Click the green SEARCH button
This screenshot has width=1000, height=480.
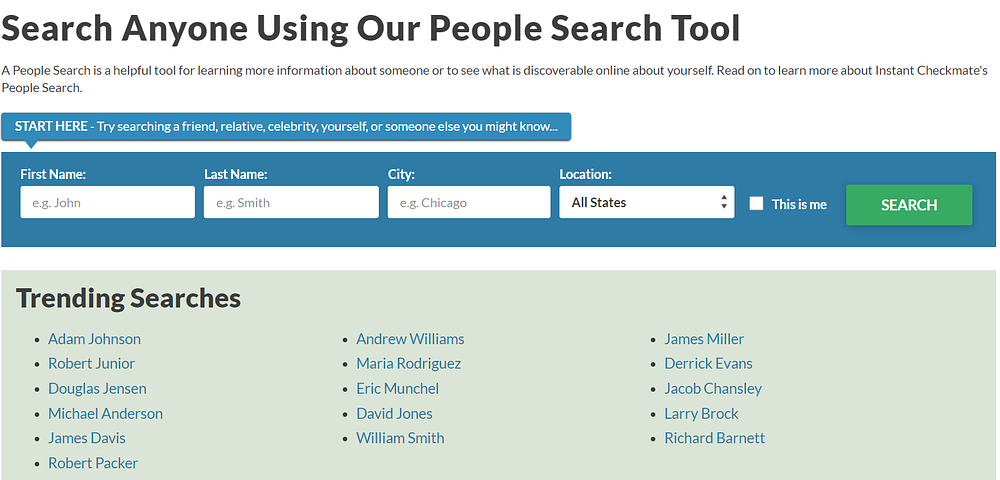(x=909, y=205)
